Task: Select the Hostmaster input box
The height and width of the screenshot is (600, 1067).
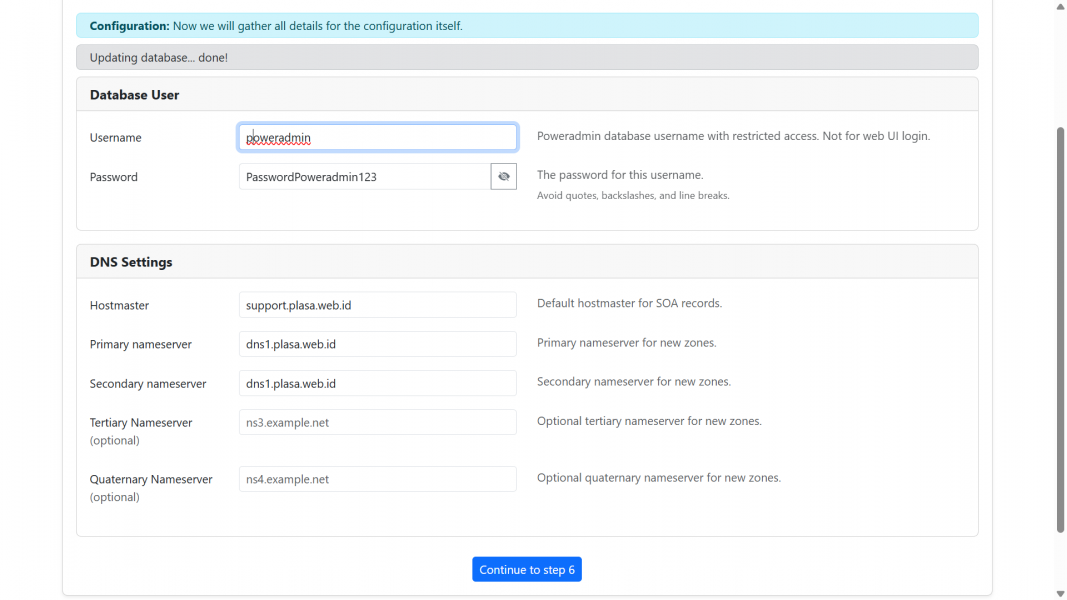Action: tap(377, 305)
